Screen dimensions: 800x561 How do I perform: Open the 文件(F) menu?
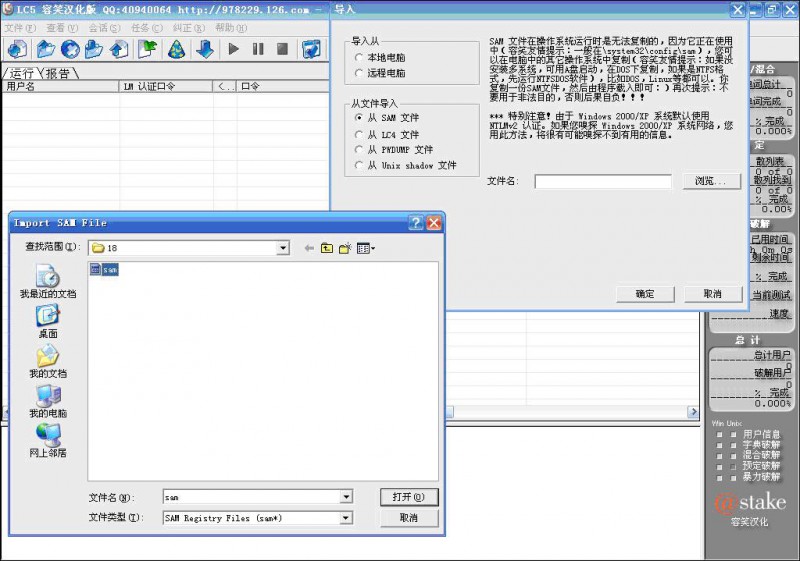click(x=20, y=28)
